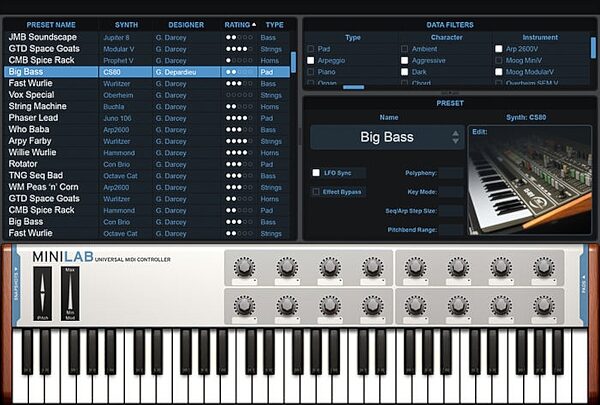Click the Key Mode value field
Image resolution: width=600 pixels, height=405 pixels.
(x=451, y=192)
